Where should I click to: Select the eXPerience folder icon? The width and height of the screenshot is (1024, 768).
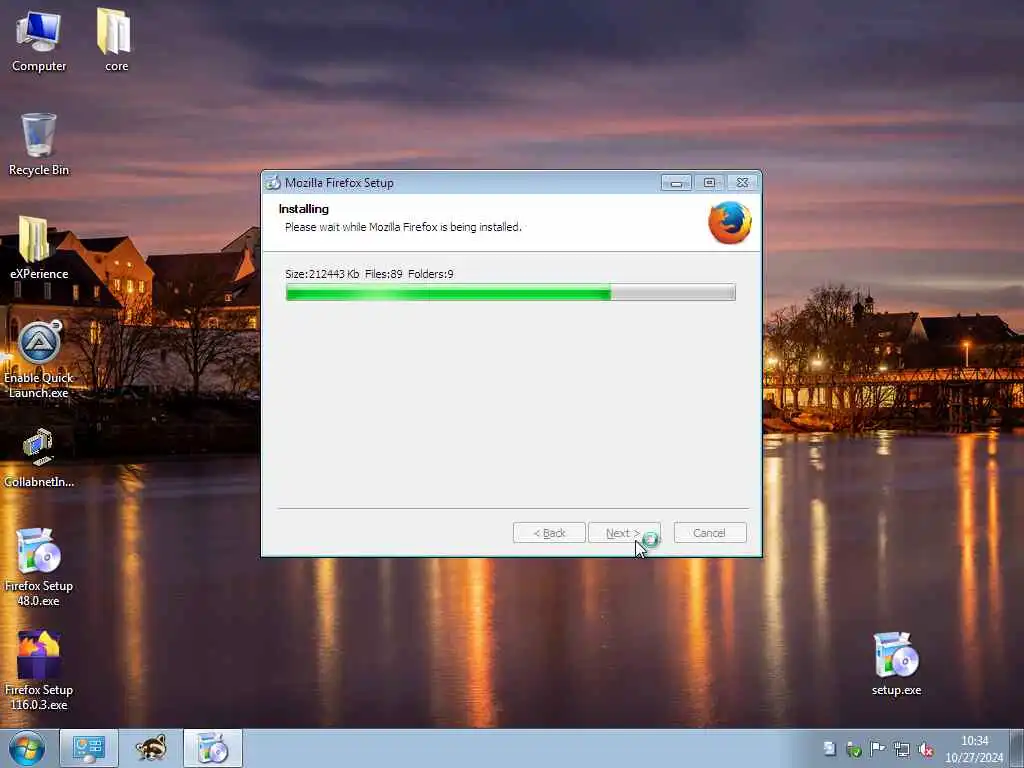point(39,248)
